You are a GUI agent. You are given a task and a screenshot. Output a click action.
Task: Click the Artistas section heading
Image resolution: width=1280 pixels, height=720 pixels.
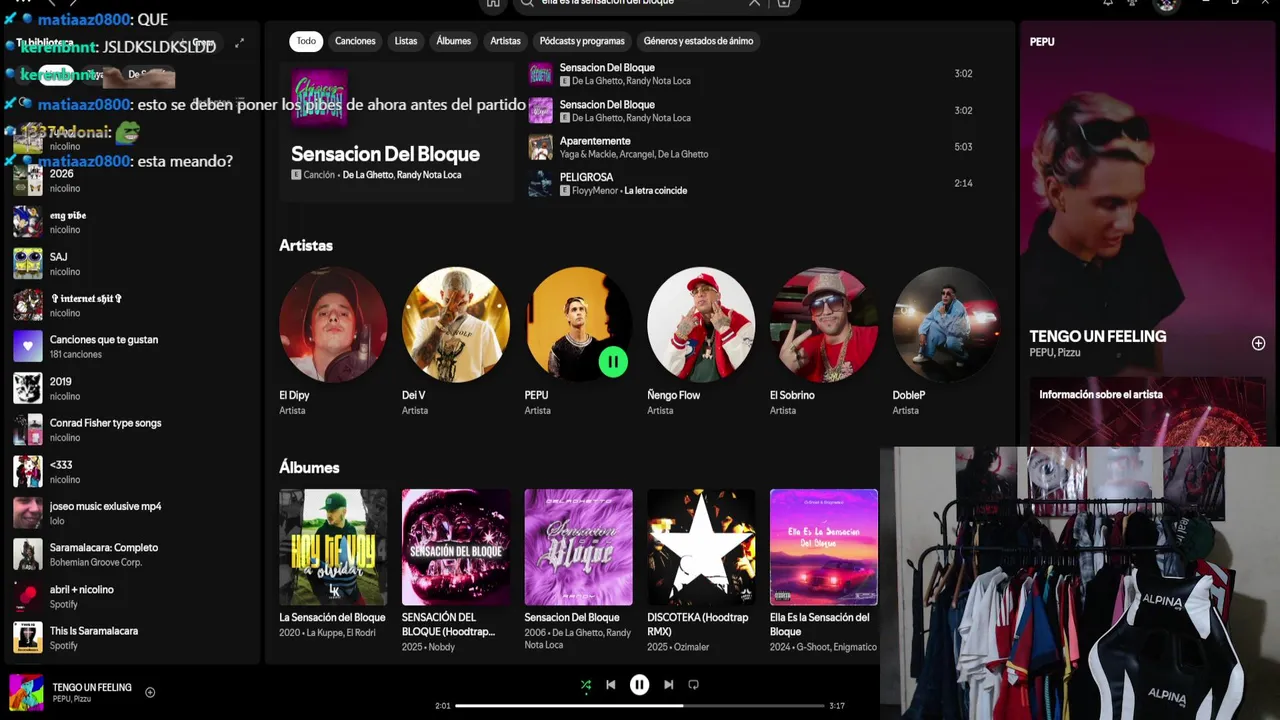[306, 245]
